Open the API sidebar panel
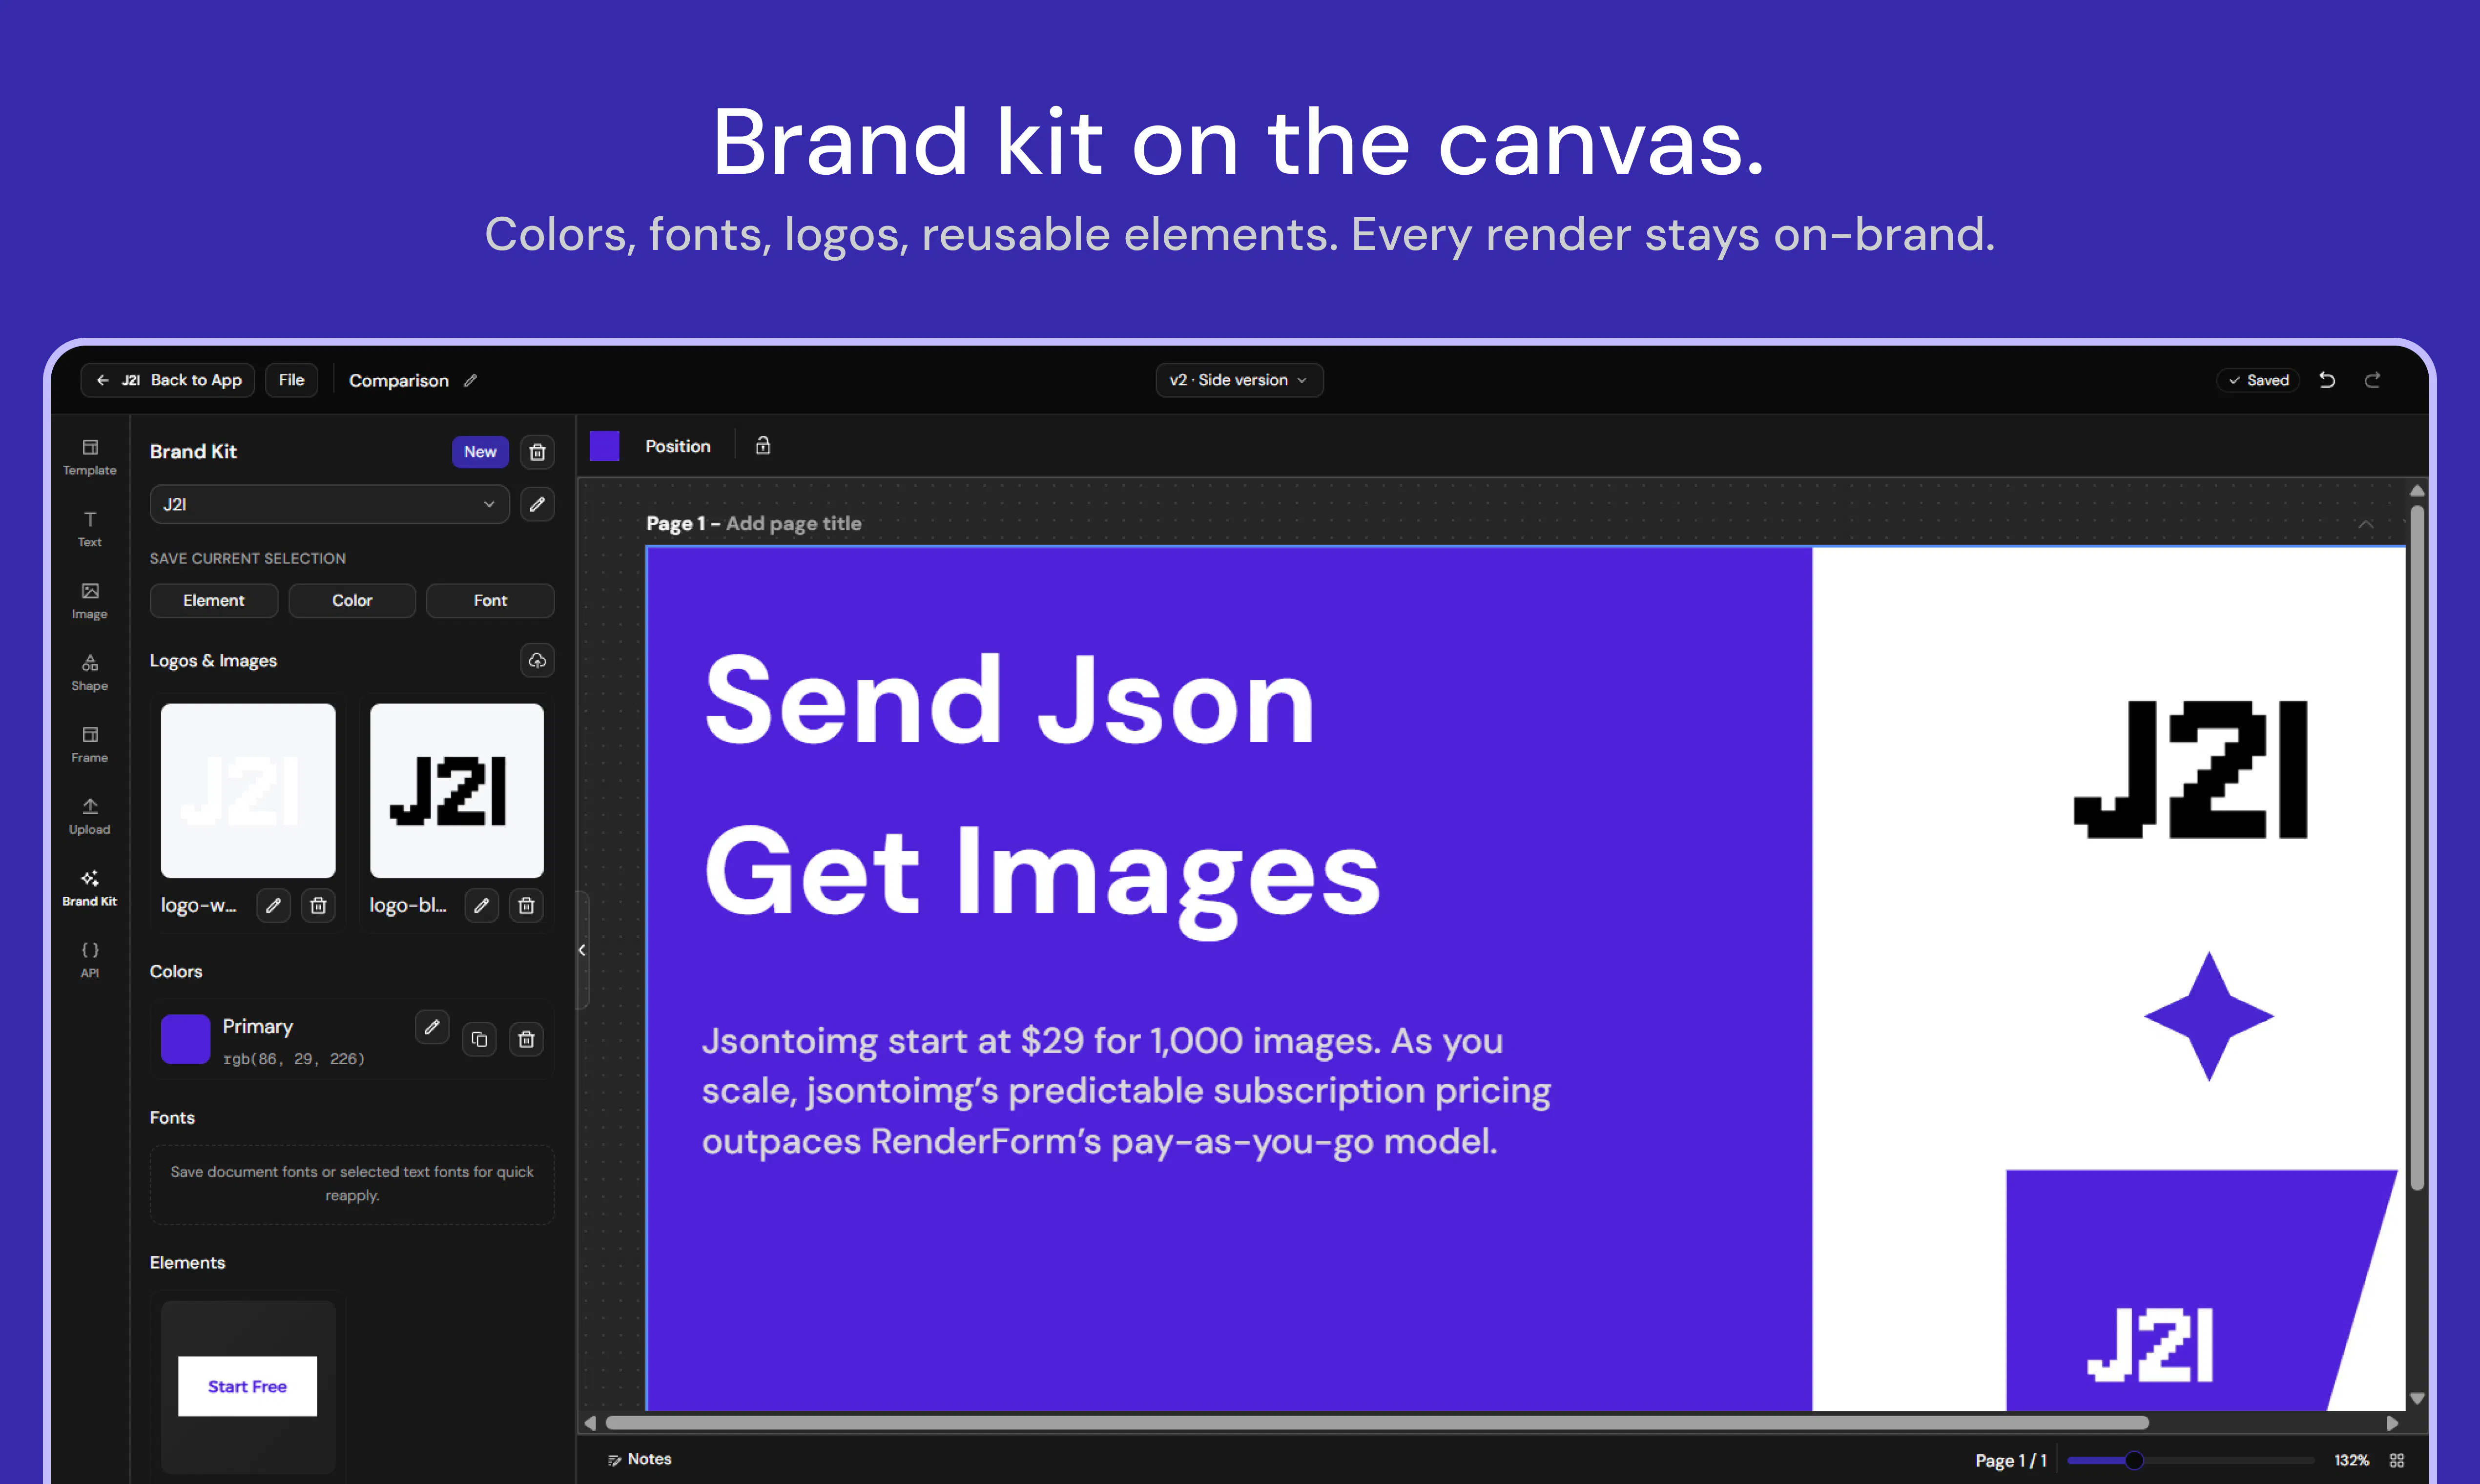 click(89, 960)
